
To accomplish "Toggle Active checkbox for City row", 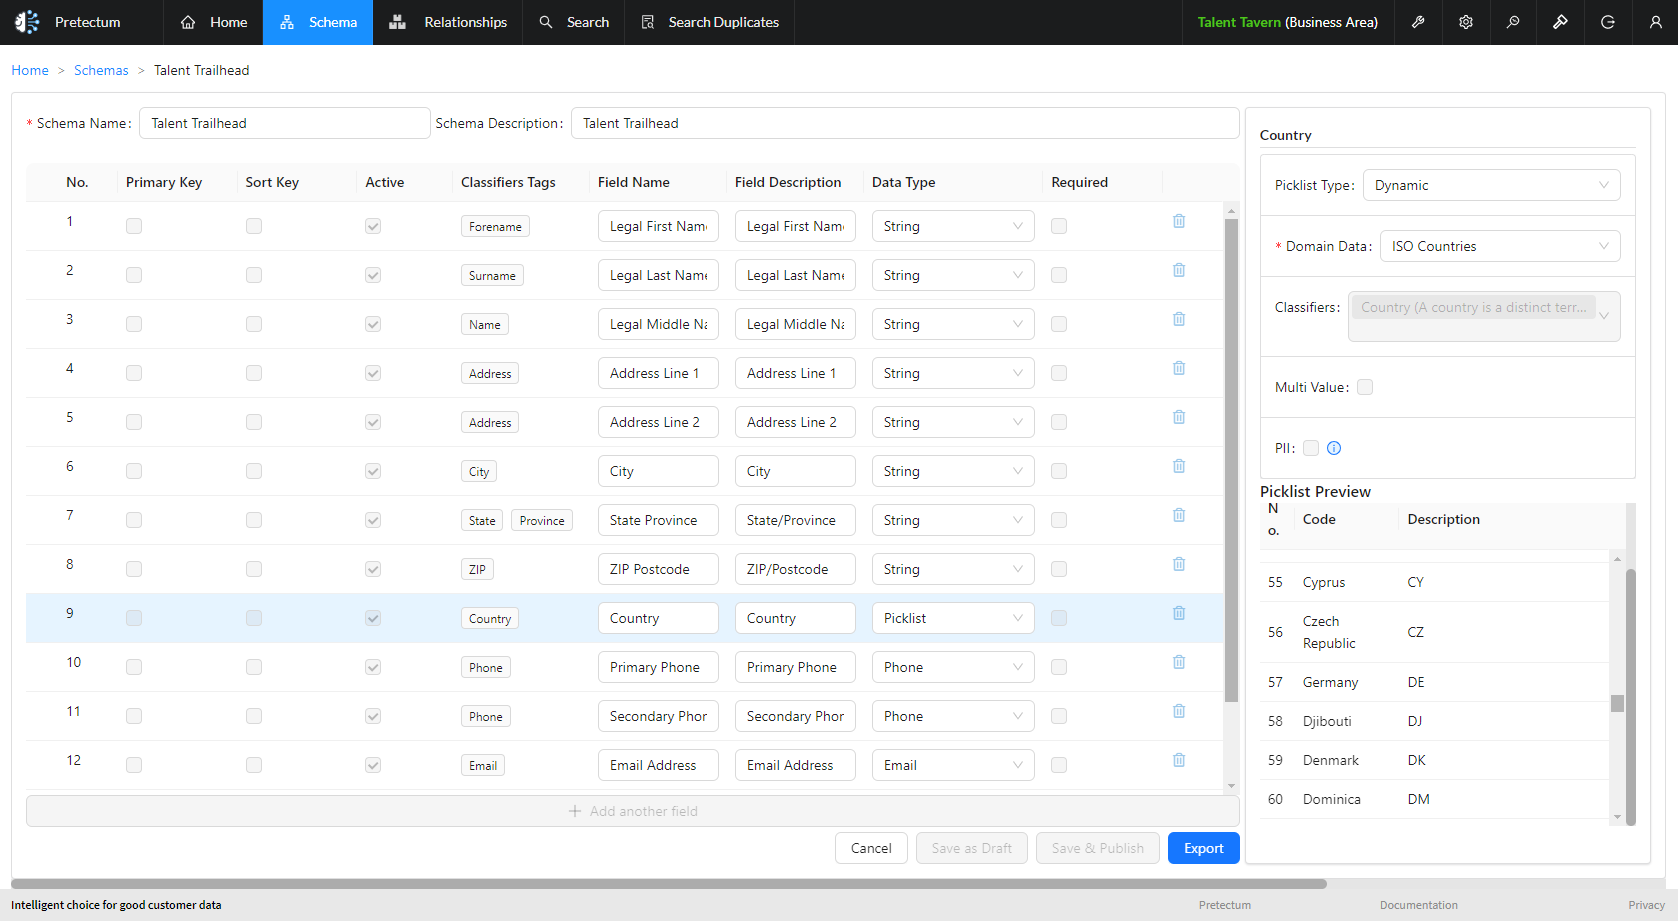I will (x=373, y=471).
